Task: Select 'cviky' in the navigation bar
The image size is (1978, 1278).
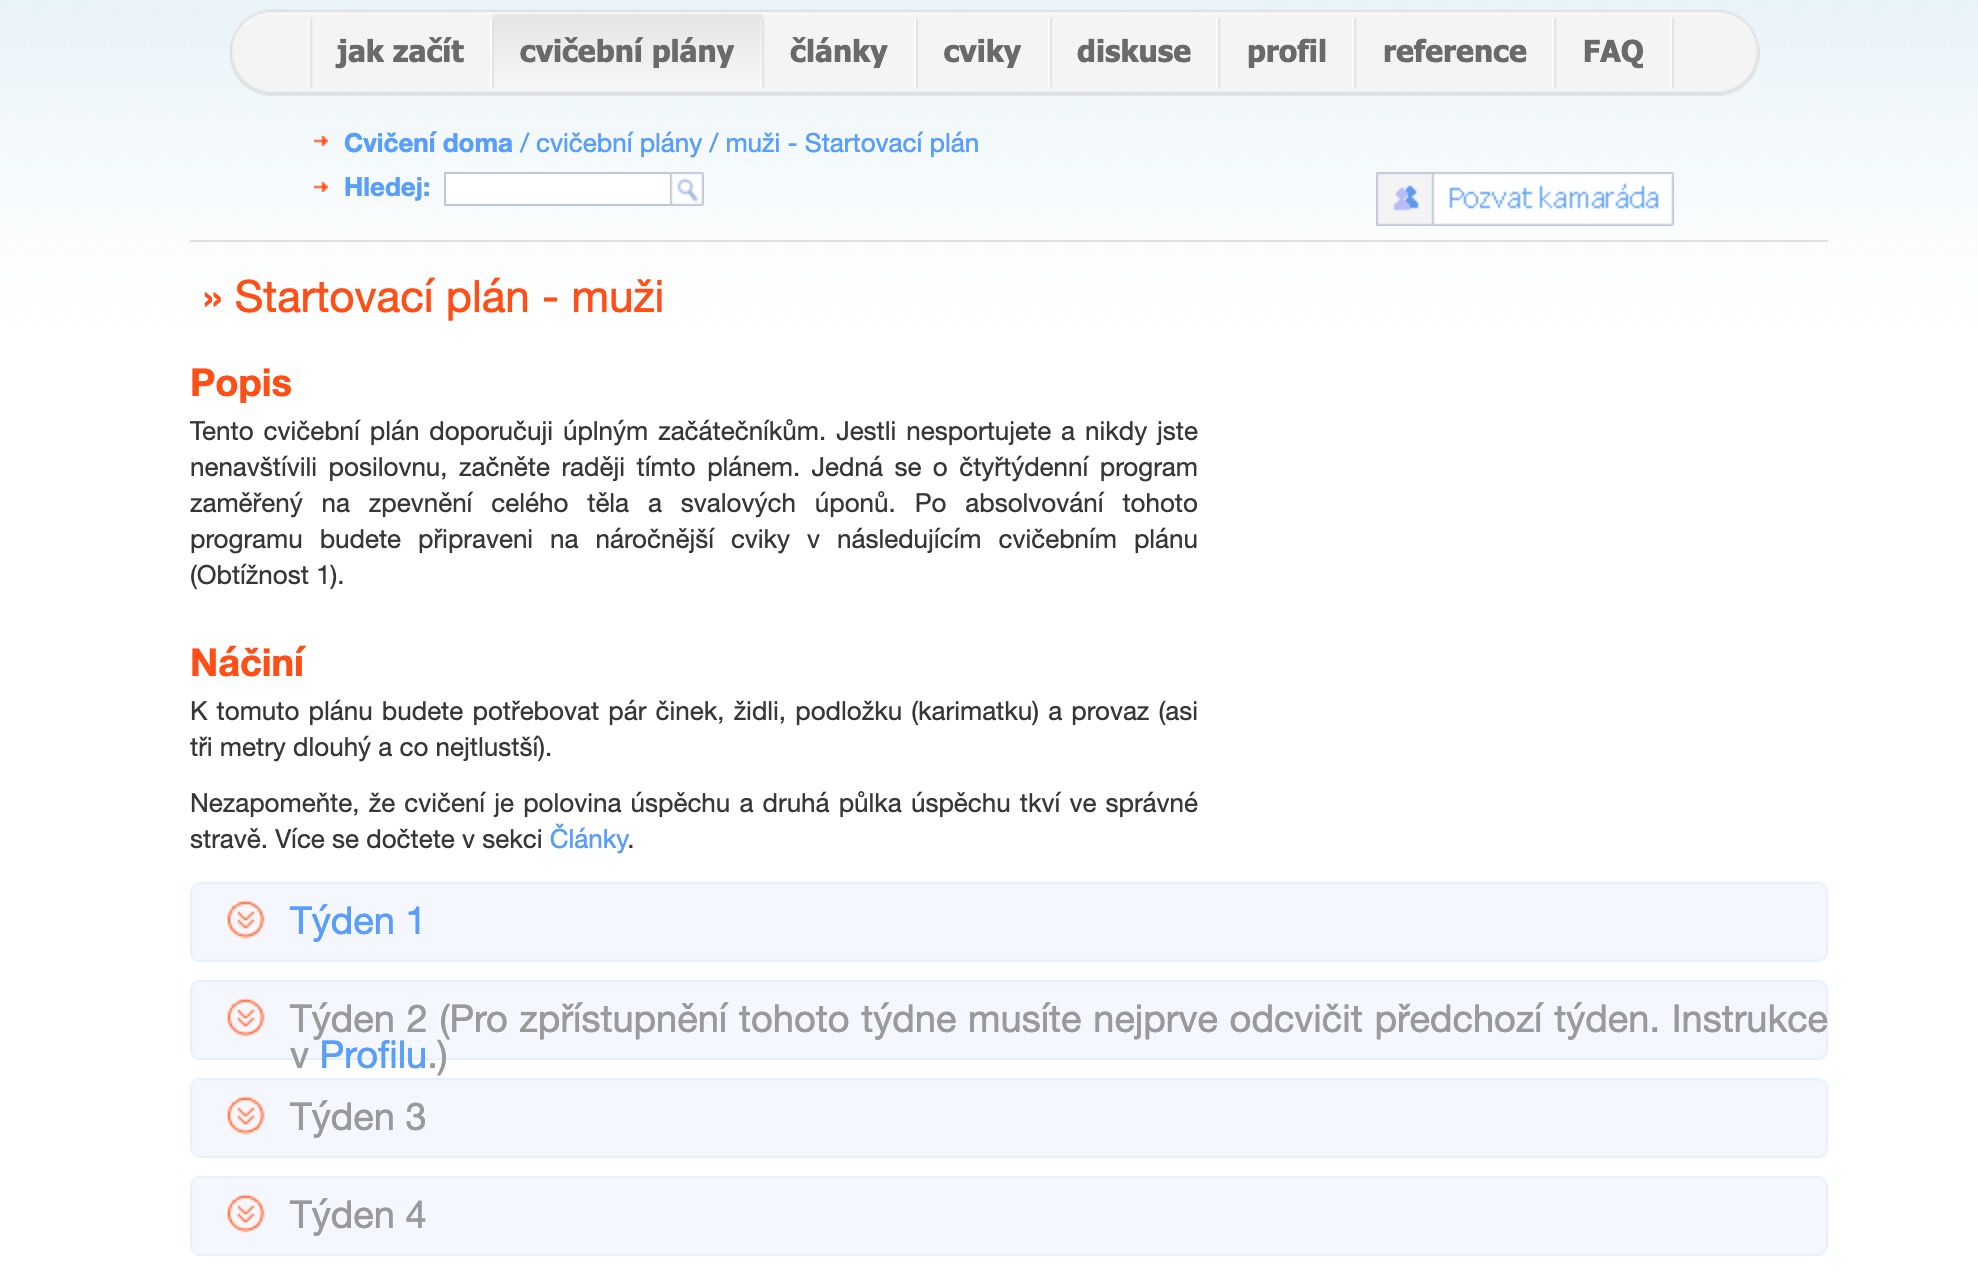Action: pos(981,52)
